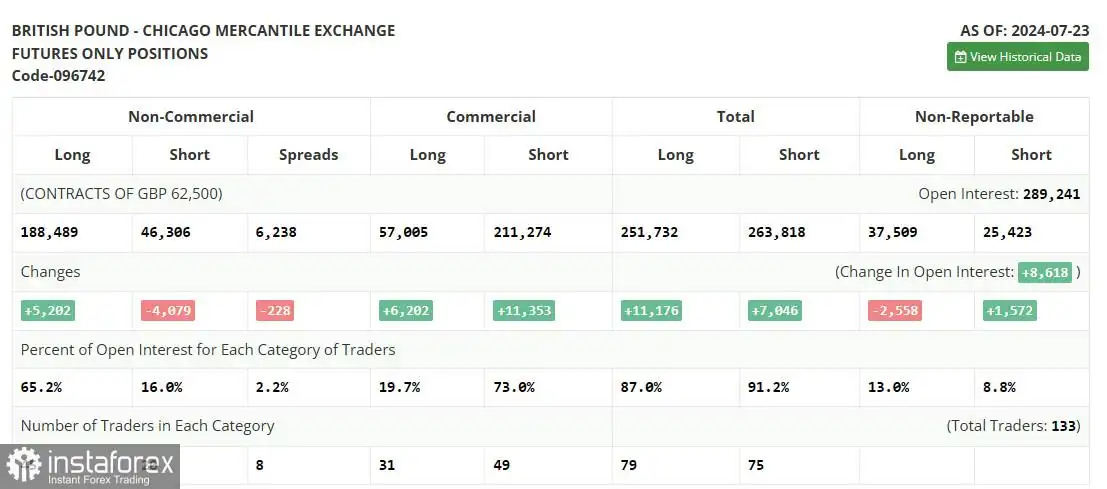This screenshot has width=1107, height=489.
Task: Click spreads value 6,238
Action: click(277, 232)
